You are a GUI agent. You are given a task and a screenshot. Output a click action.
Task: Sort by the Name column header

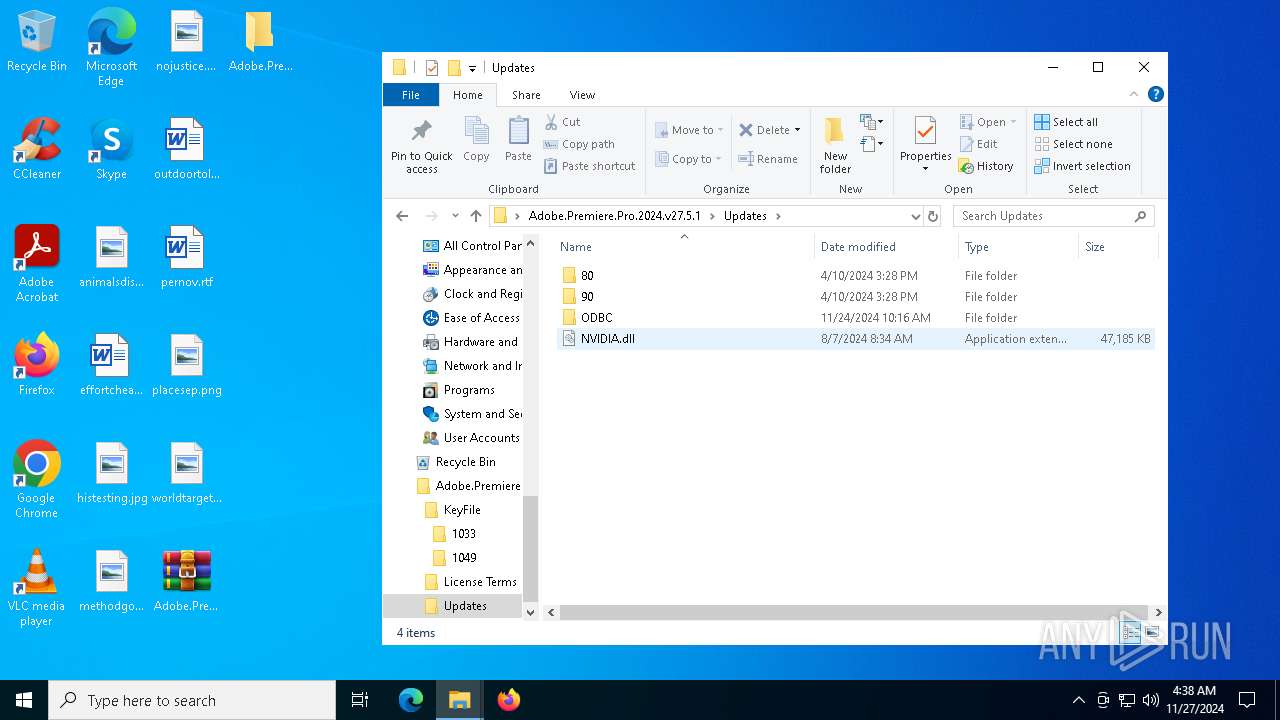click(x=684, y=247)
